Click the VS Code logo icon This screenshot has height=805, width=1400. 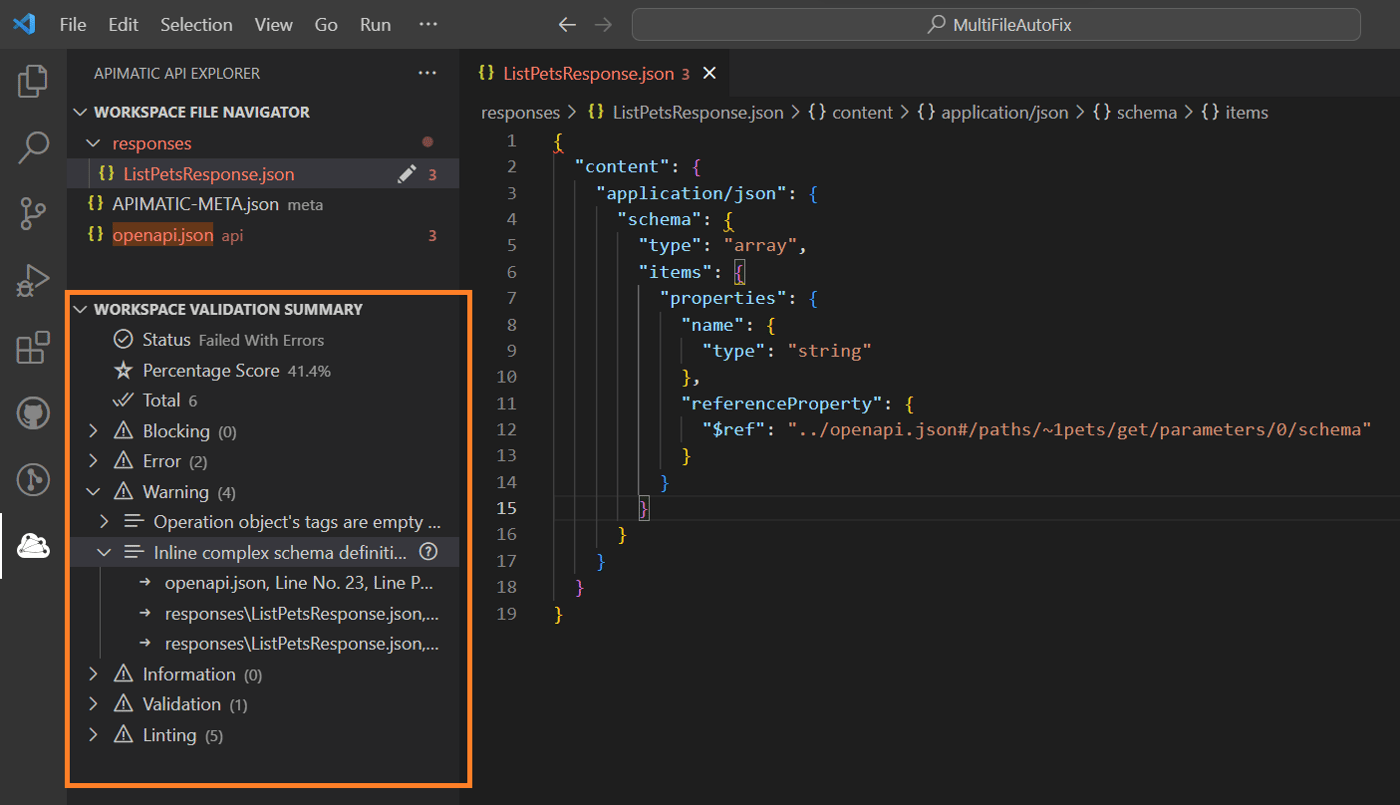(23, 24)
